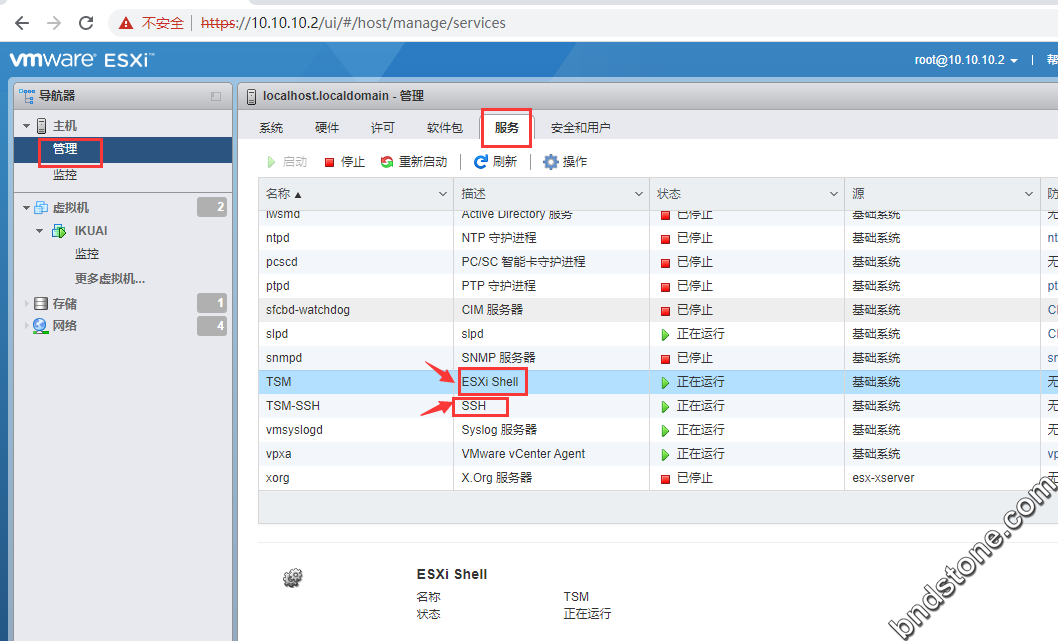Select the sfcbd-watchdog service name

click(x=308, y=310)
